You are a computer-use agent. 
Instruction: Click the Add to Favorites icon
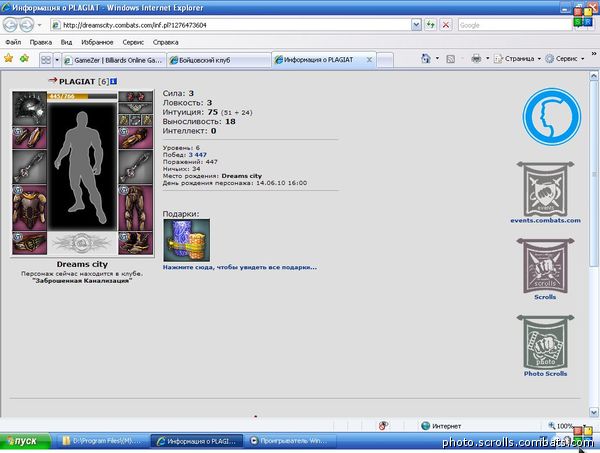(24, 59)
